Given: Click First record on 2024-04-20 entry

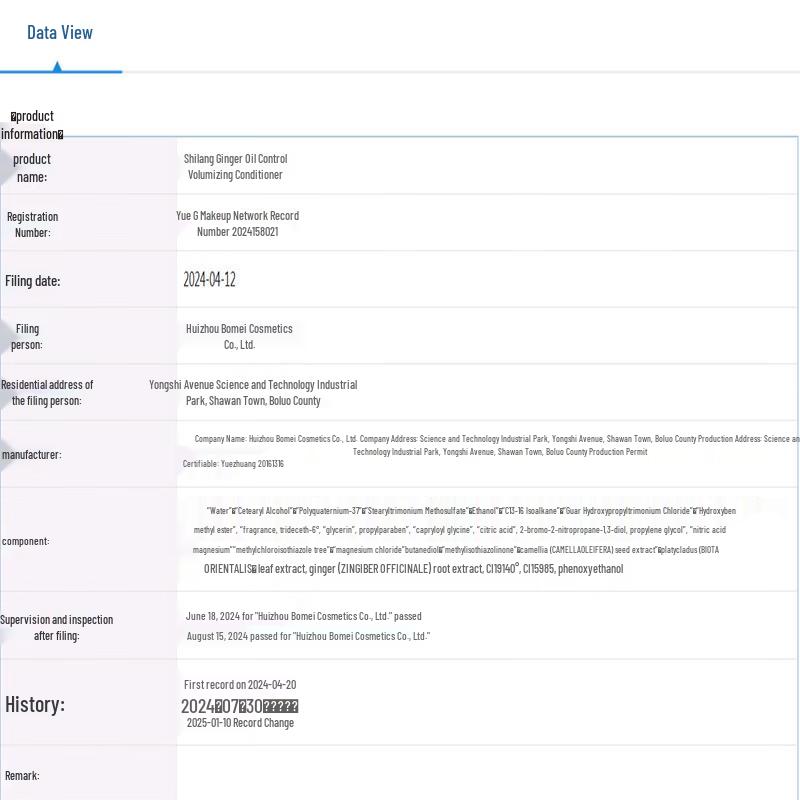Looking at the screenshot, I should [x=240, y=685].
